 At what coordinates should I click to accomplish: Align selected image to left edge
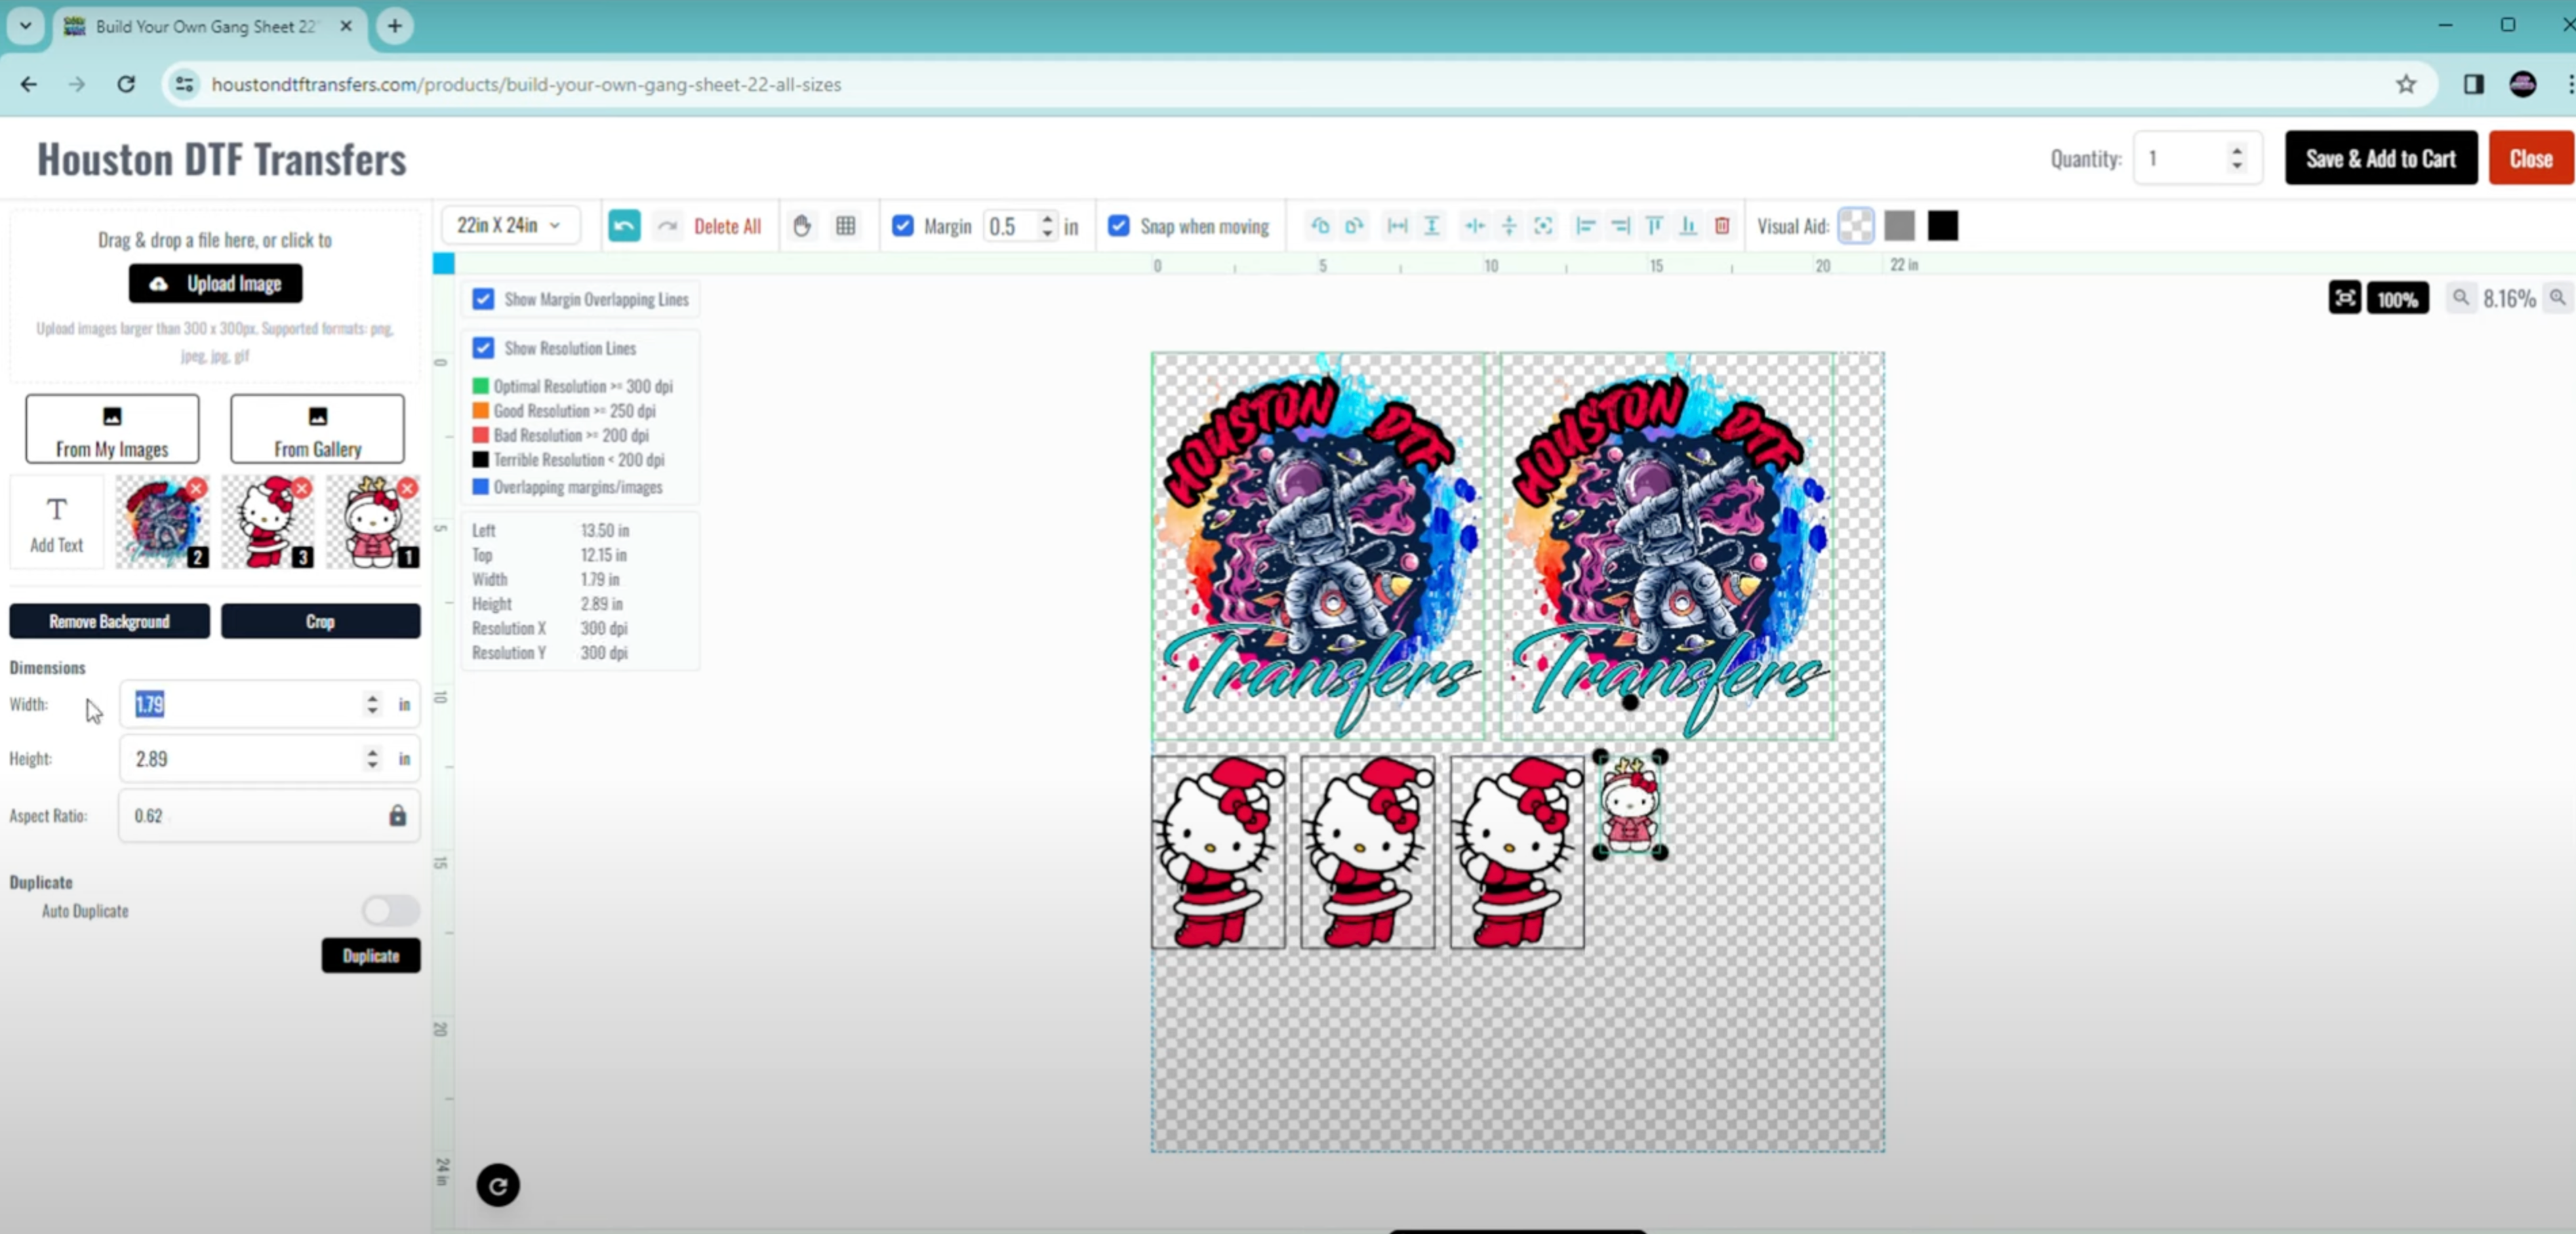tap(1586, 226)
